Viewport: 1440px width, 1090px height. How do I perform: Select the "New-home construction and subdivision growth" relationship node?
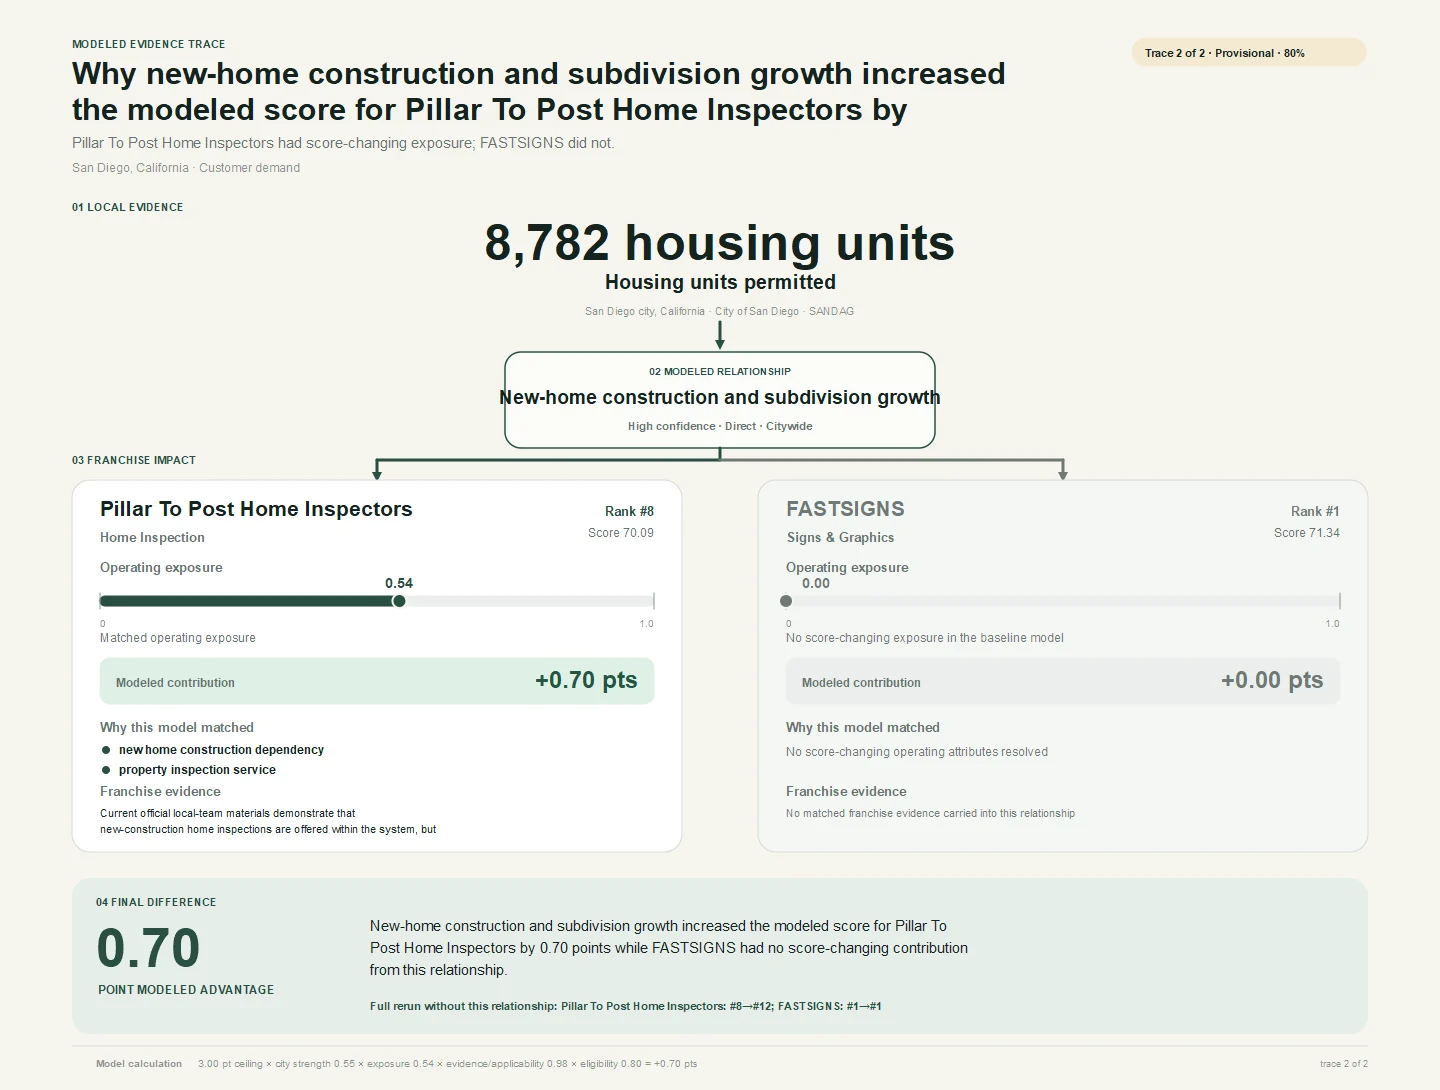pos(720,399)
